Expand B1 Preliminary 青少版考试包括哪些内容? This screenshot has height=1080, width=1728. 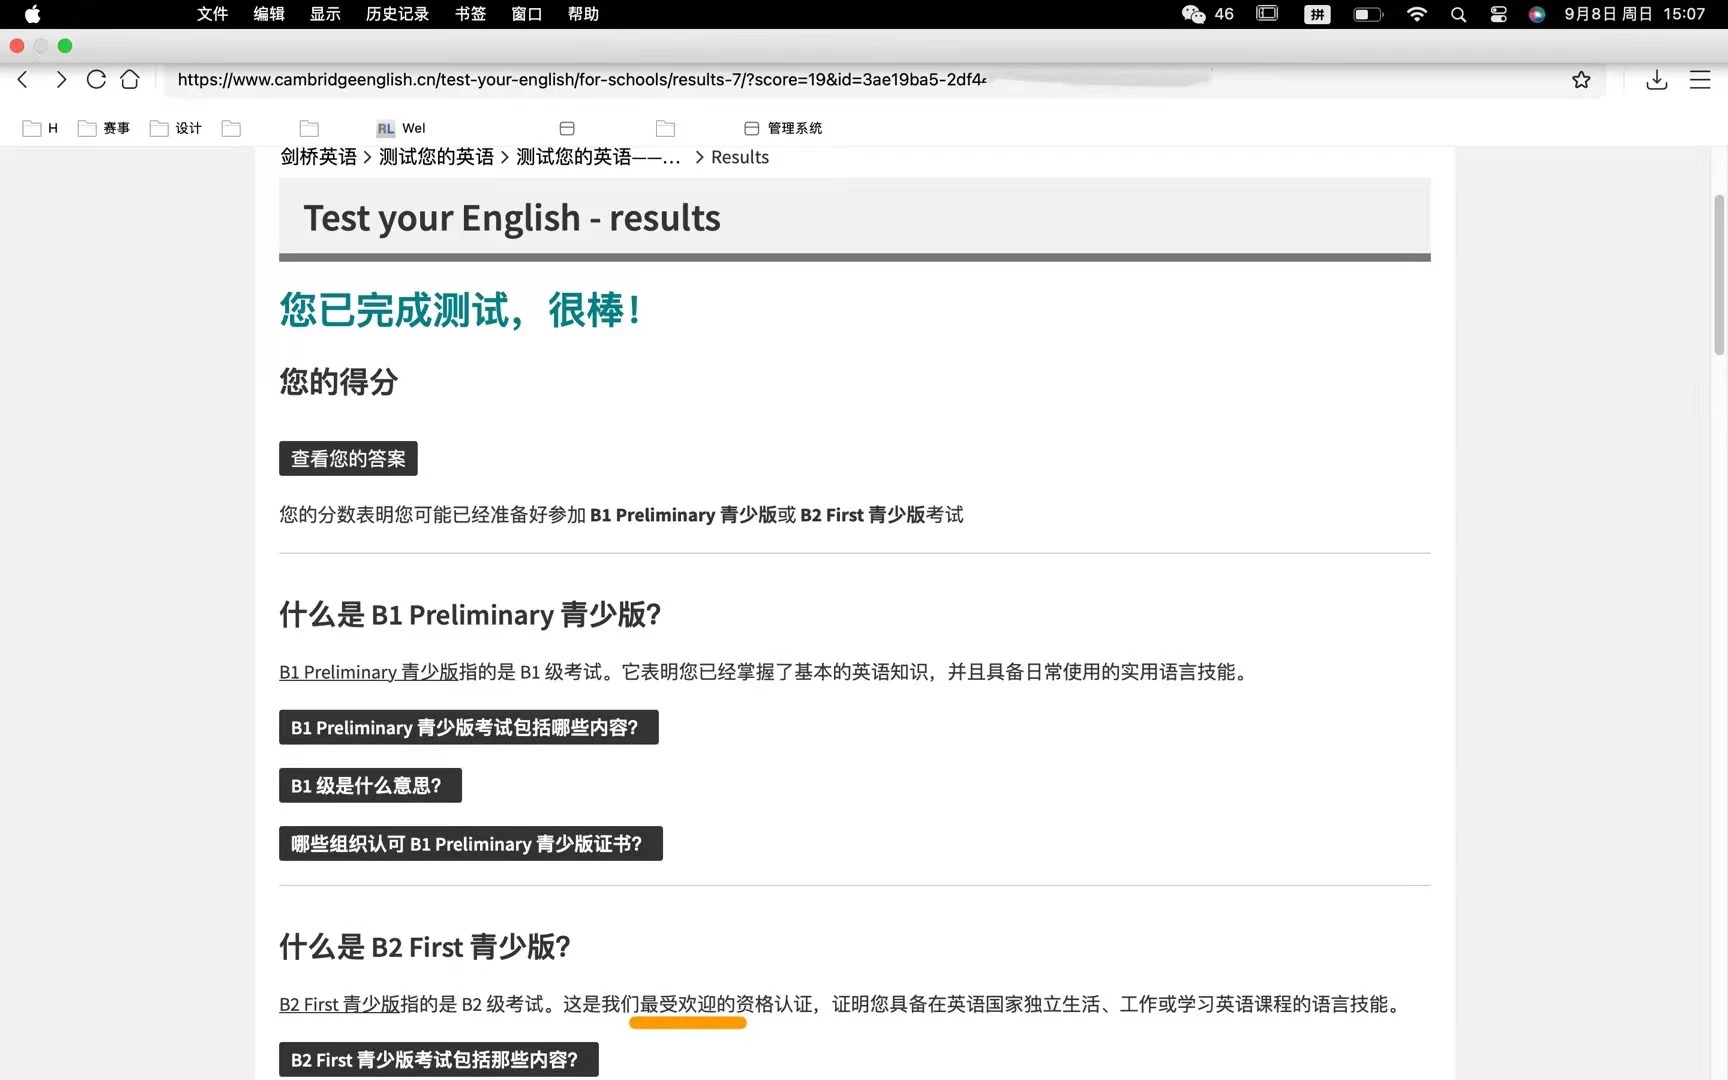pos(468,727)
